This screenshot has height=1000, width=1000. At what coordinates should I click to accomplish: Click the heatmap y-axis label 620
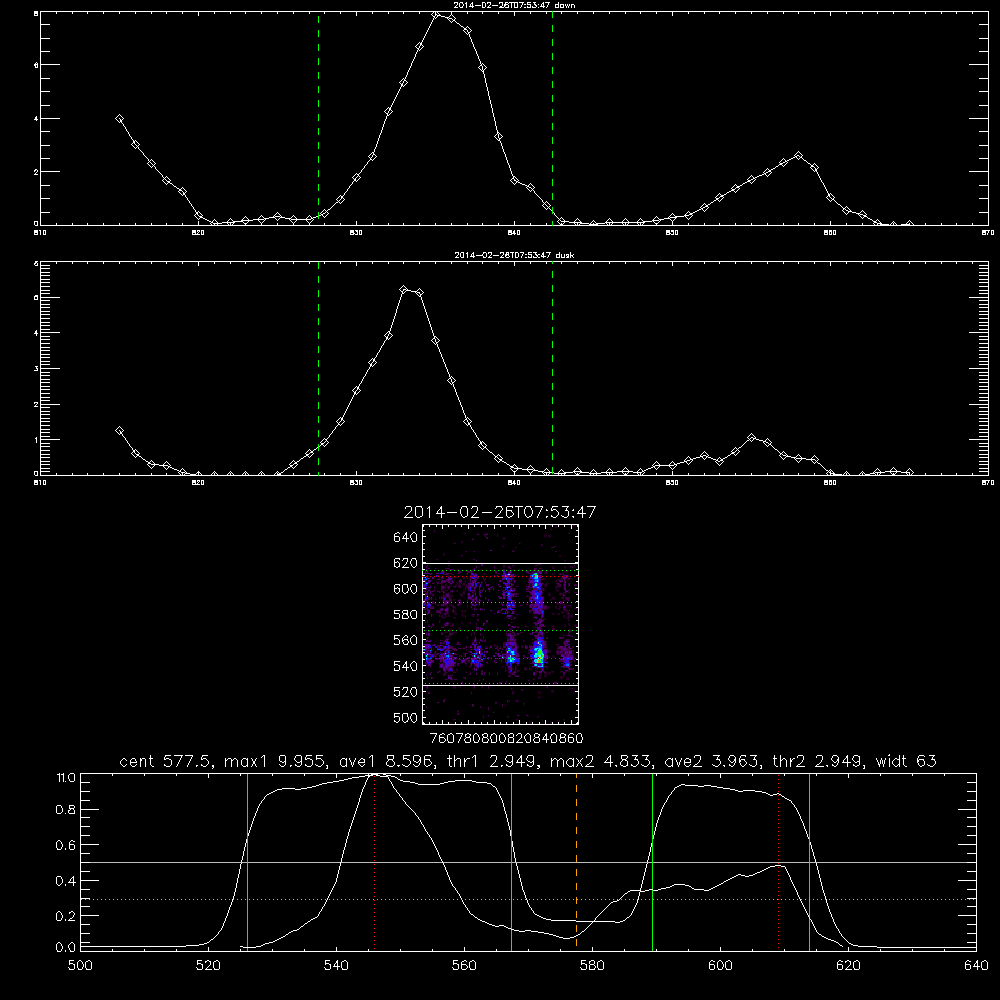click(406, 563)
